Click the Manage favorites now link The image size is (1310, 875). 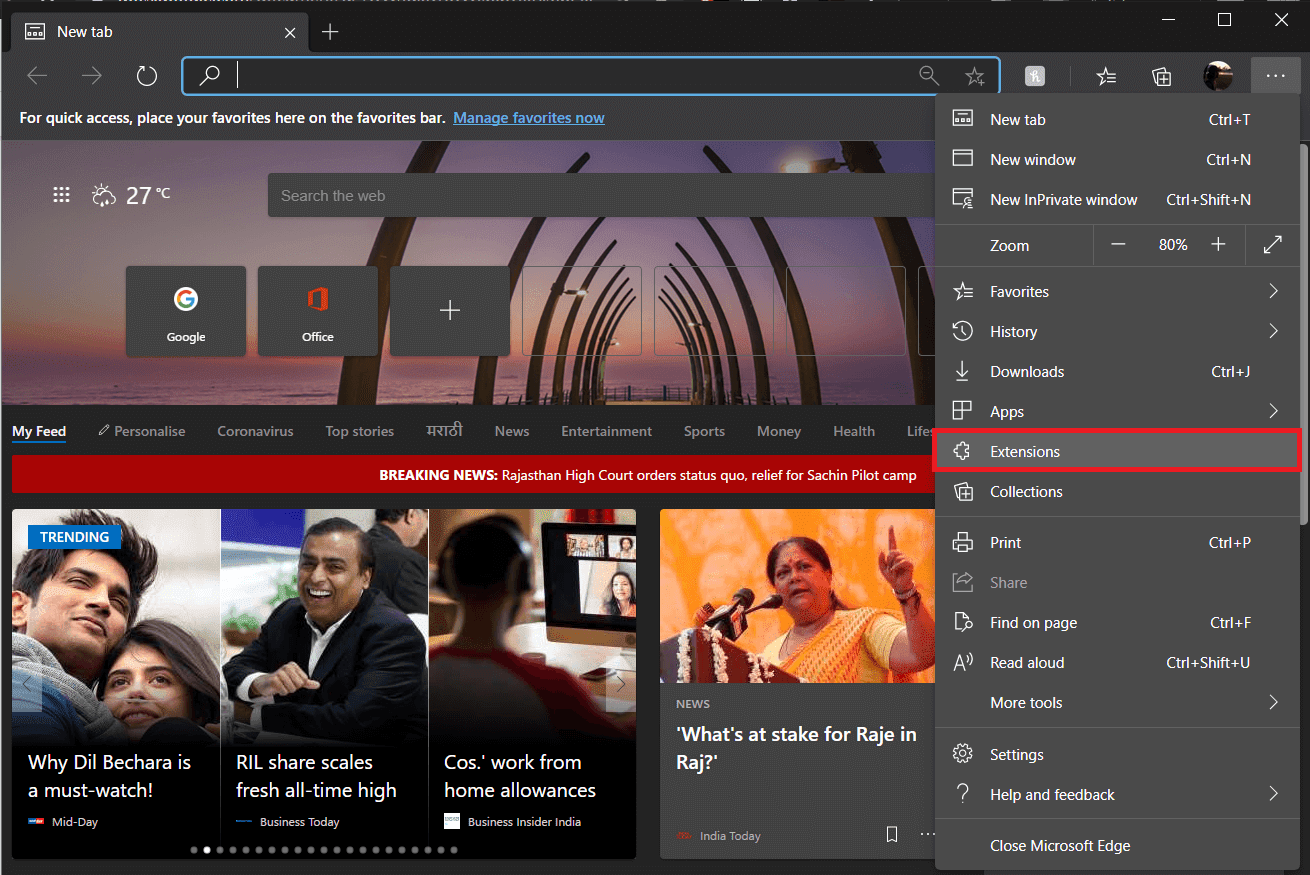point(528,118)
